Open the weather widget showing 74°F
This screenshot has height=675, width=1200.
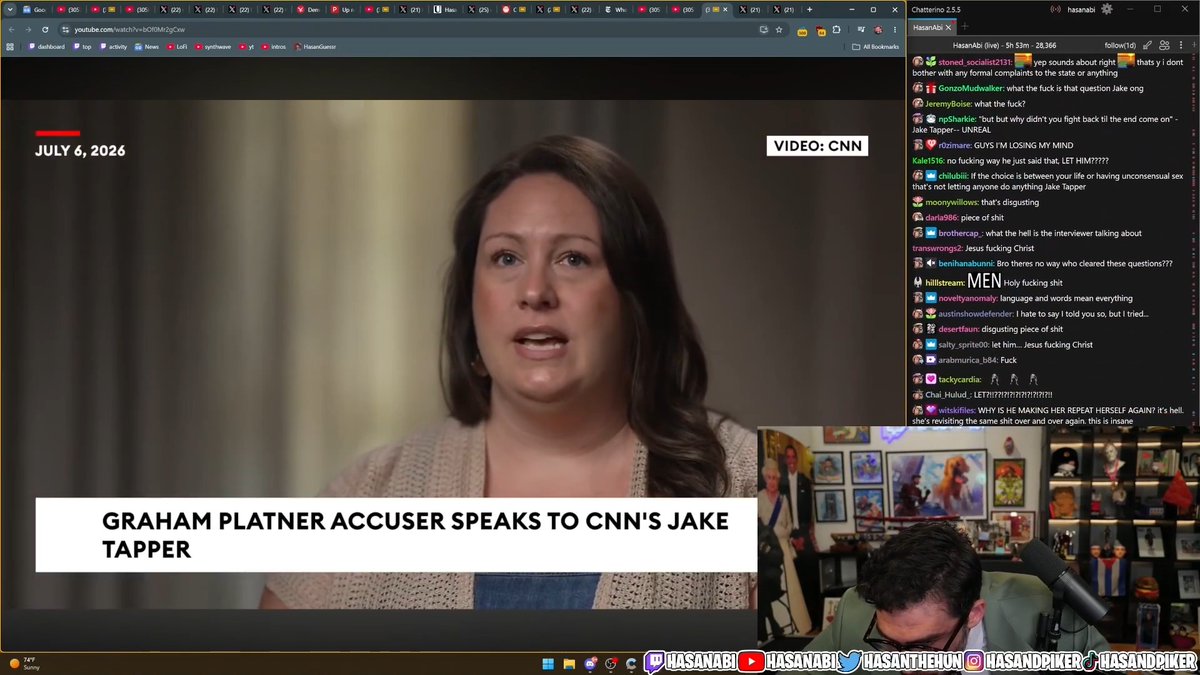click(x=26, y=663)
